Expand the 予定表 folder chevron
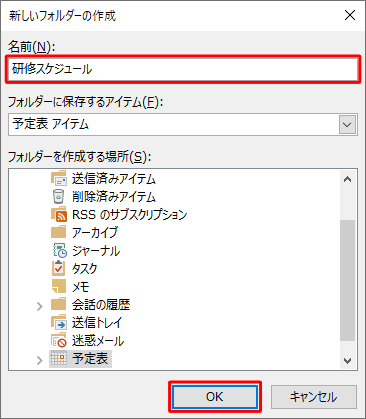The height and width of the screenshot is (419, 366). tap(40, 360)
